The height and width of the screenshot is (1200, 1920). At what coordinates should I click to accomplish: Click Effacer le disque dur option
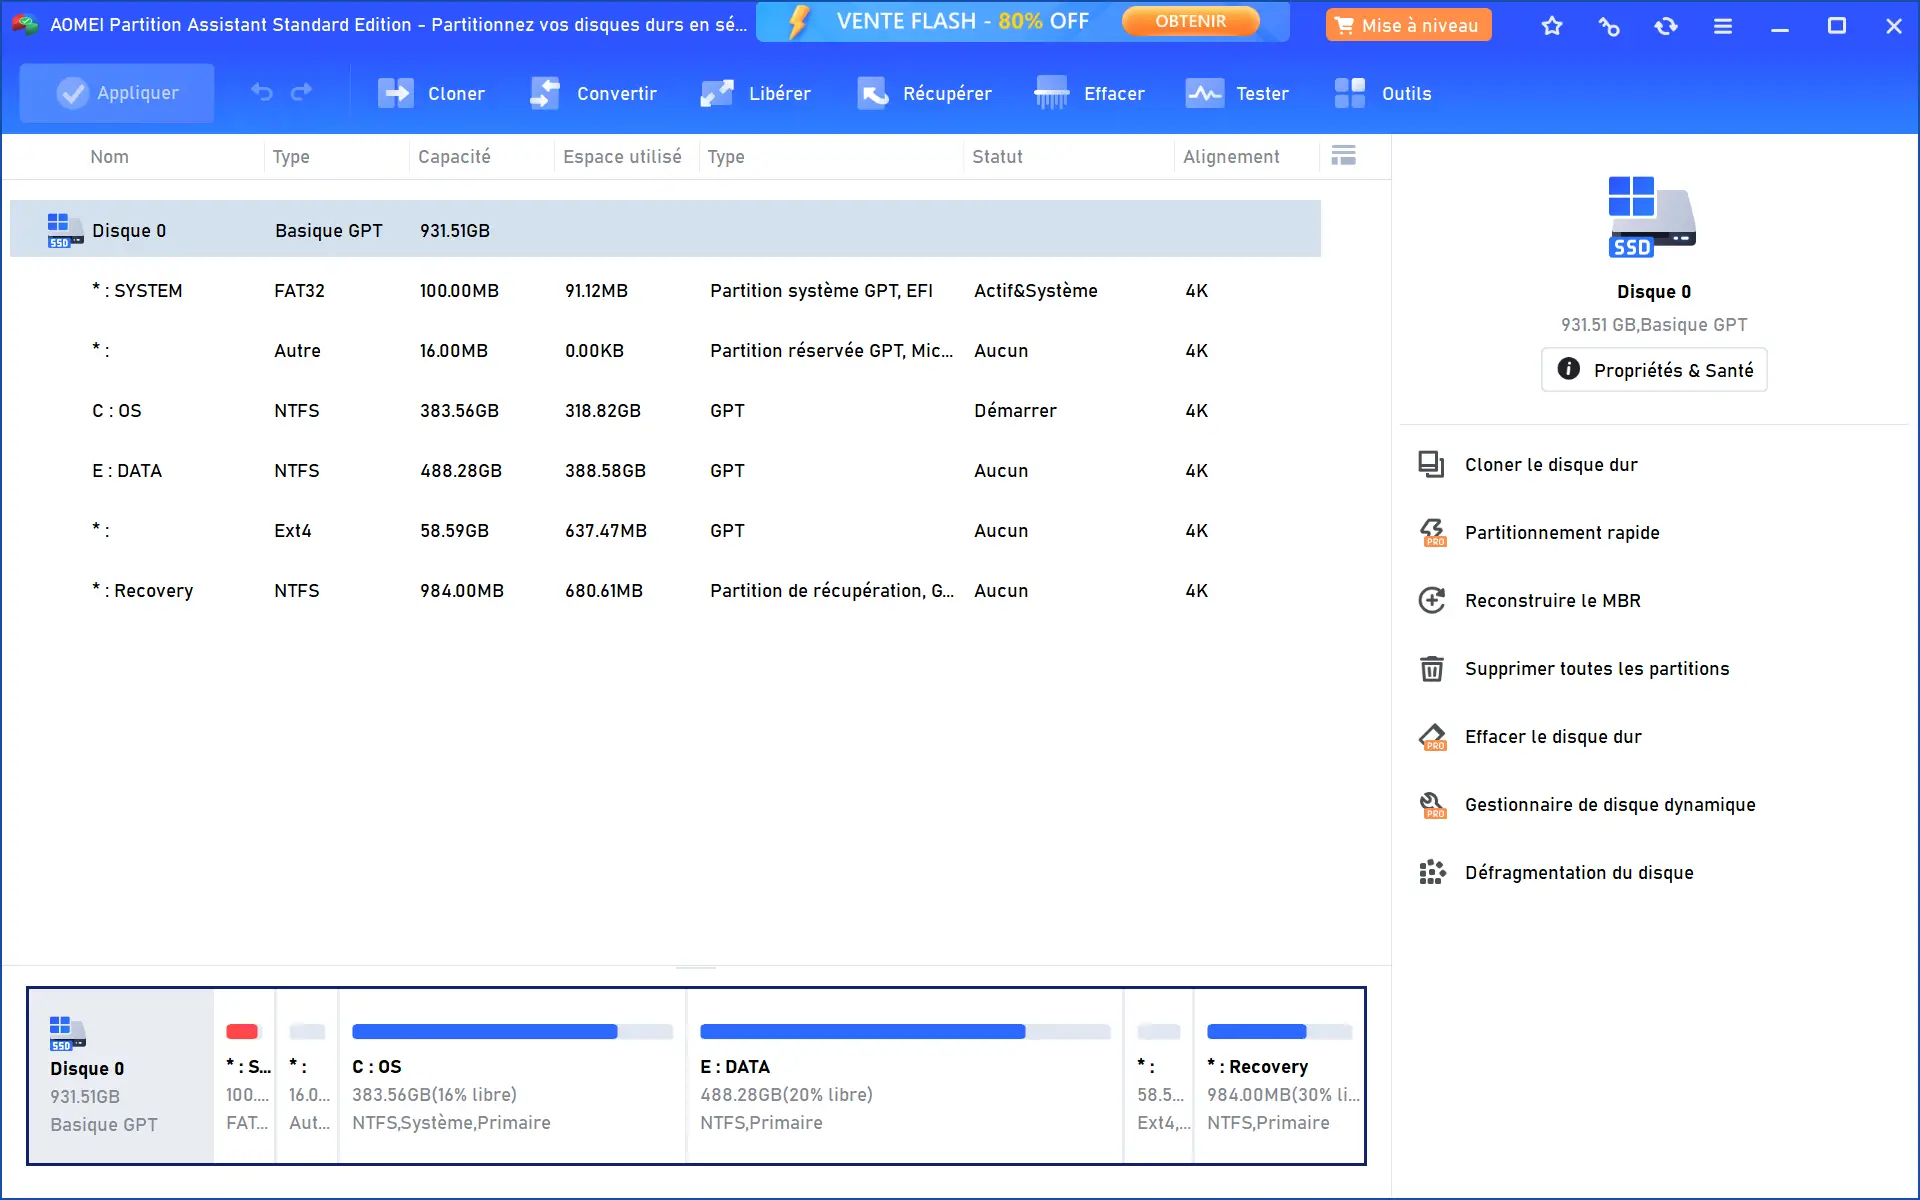(1553, 737)
